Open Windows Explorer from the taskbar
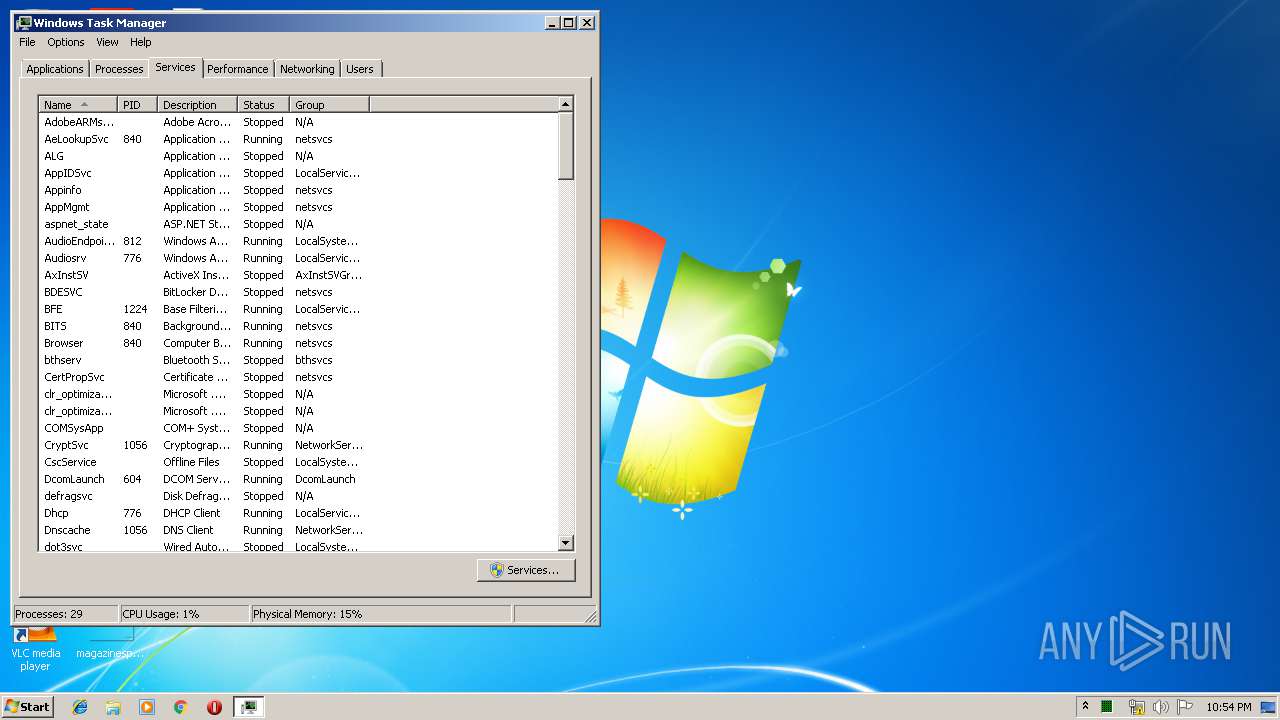 [x=113, y=707]
